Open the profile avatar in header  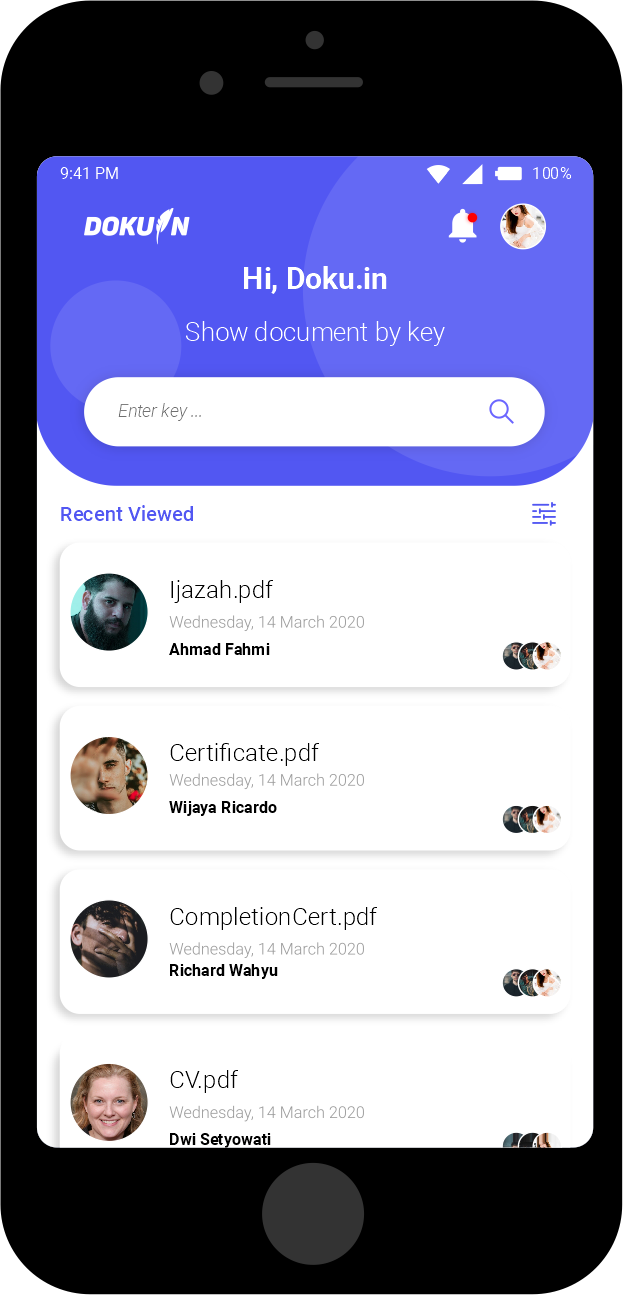click(x=523, y=226)
